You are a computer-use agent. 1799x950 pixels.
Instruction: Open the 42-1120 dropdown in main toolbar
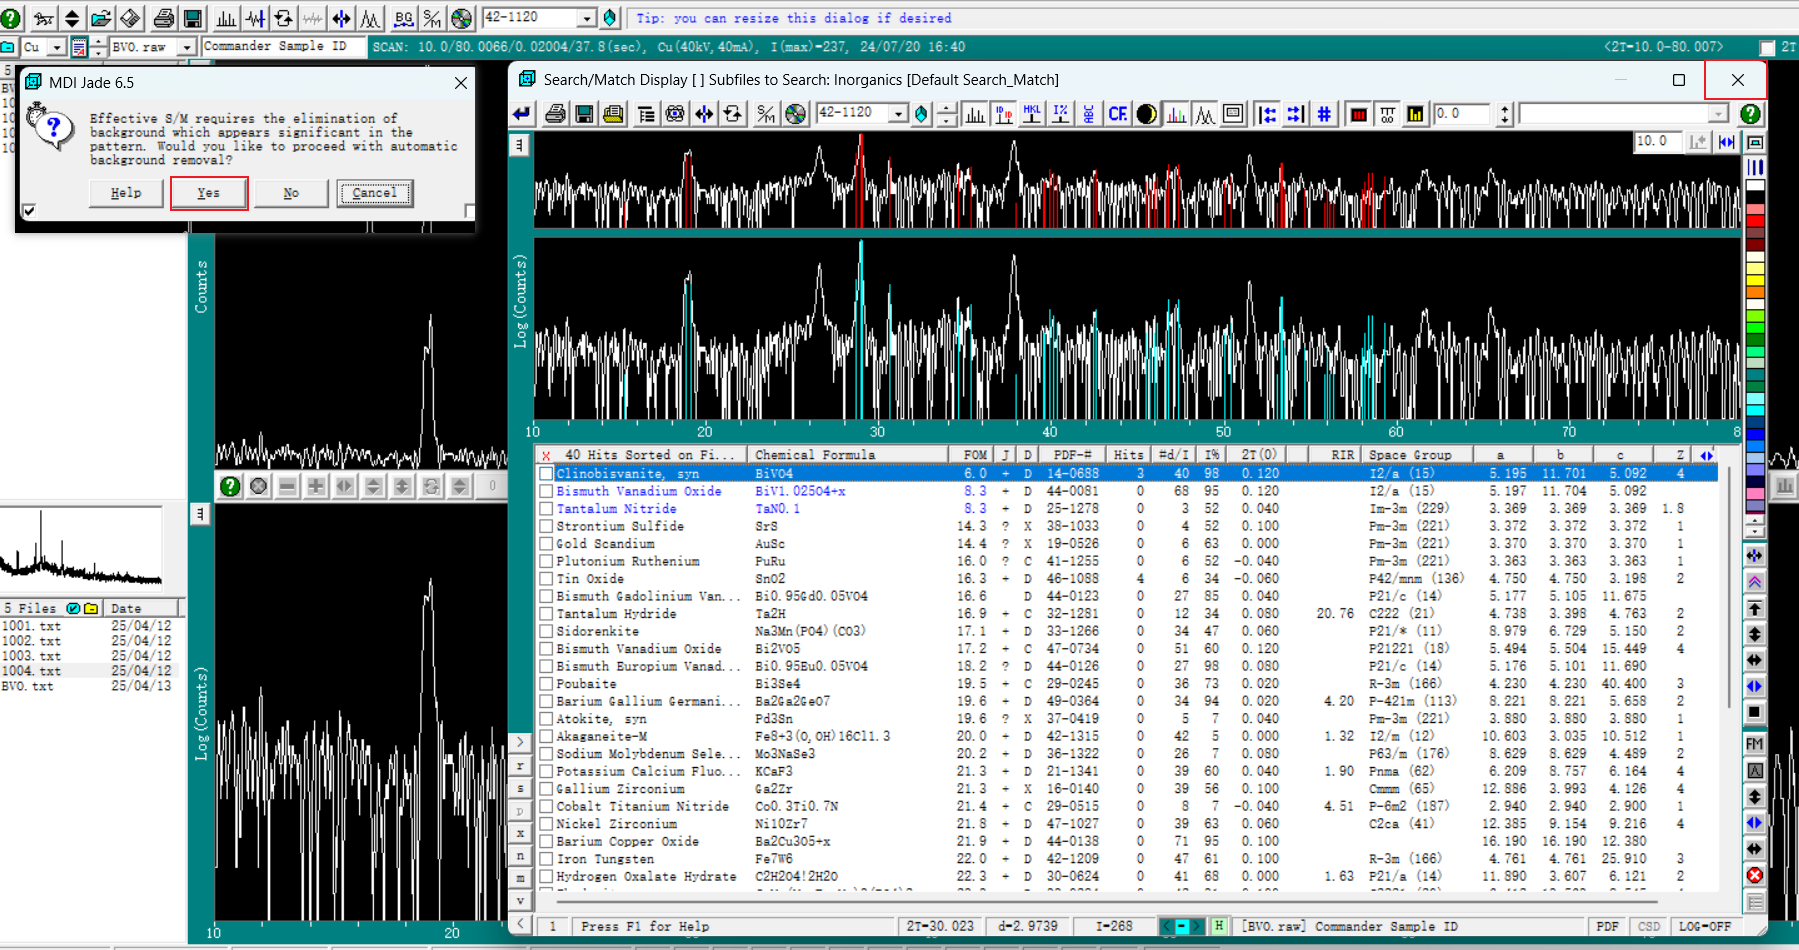click(x=587, y=18)
